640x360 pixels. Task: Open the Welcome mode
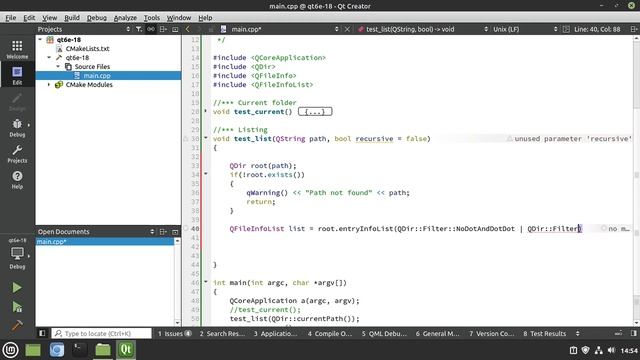(x=17, y=49)
